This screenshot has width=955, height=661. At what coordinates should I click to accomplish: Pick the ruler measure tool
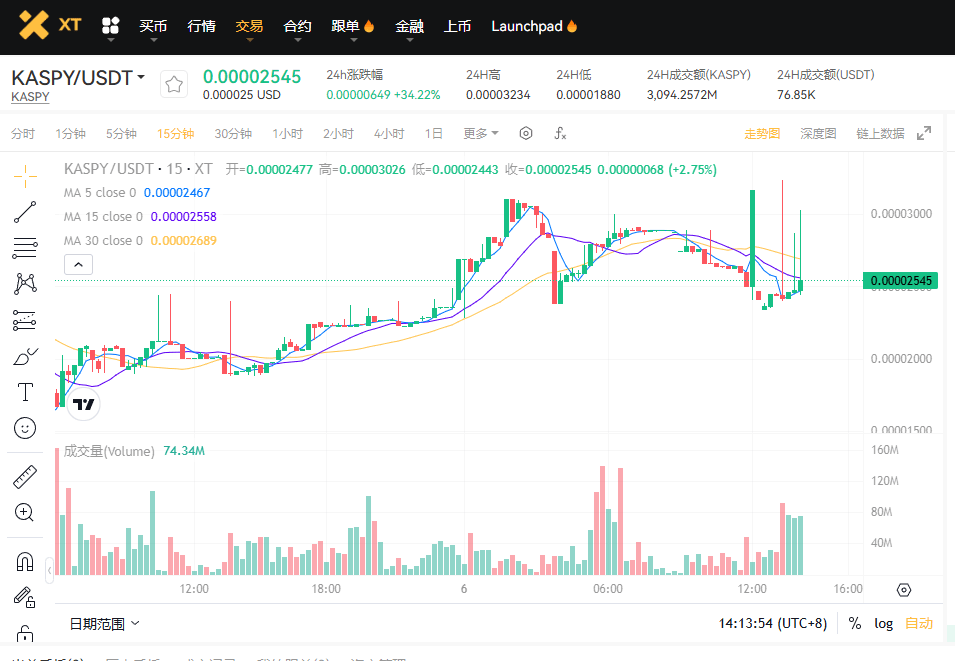25,476
